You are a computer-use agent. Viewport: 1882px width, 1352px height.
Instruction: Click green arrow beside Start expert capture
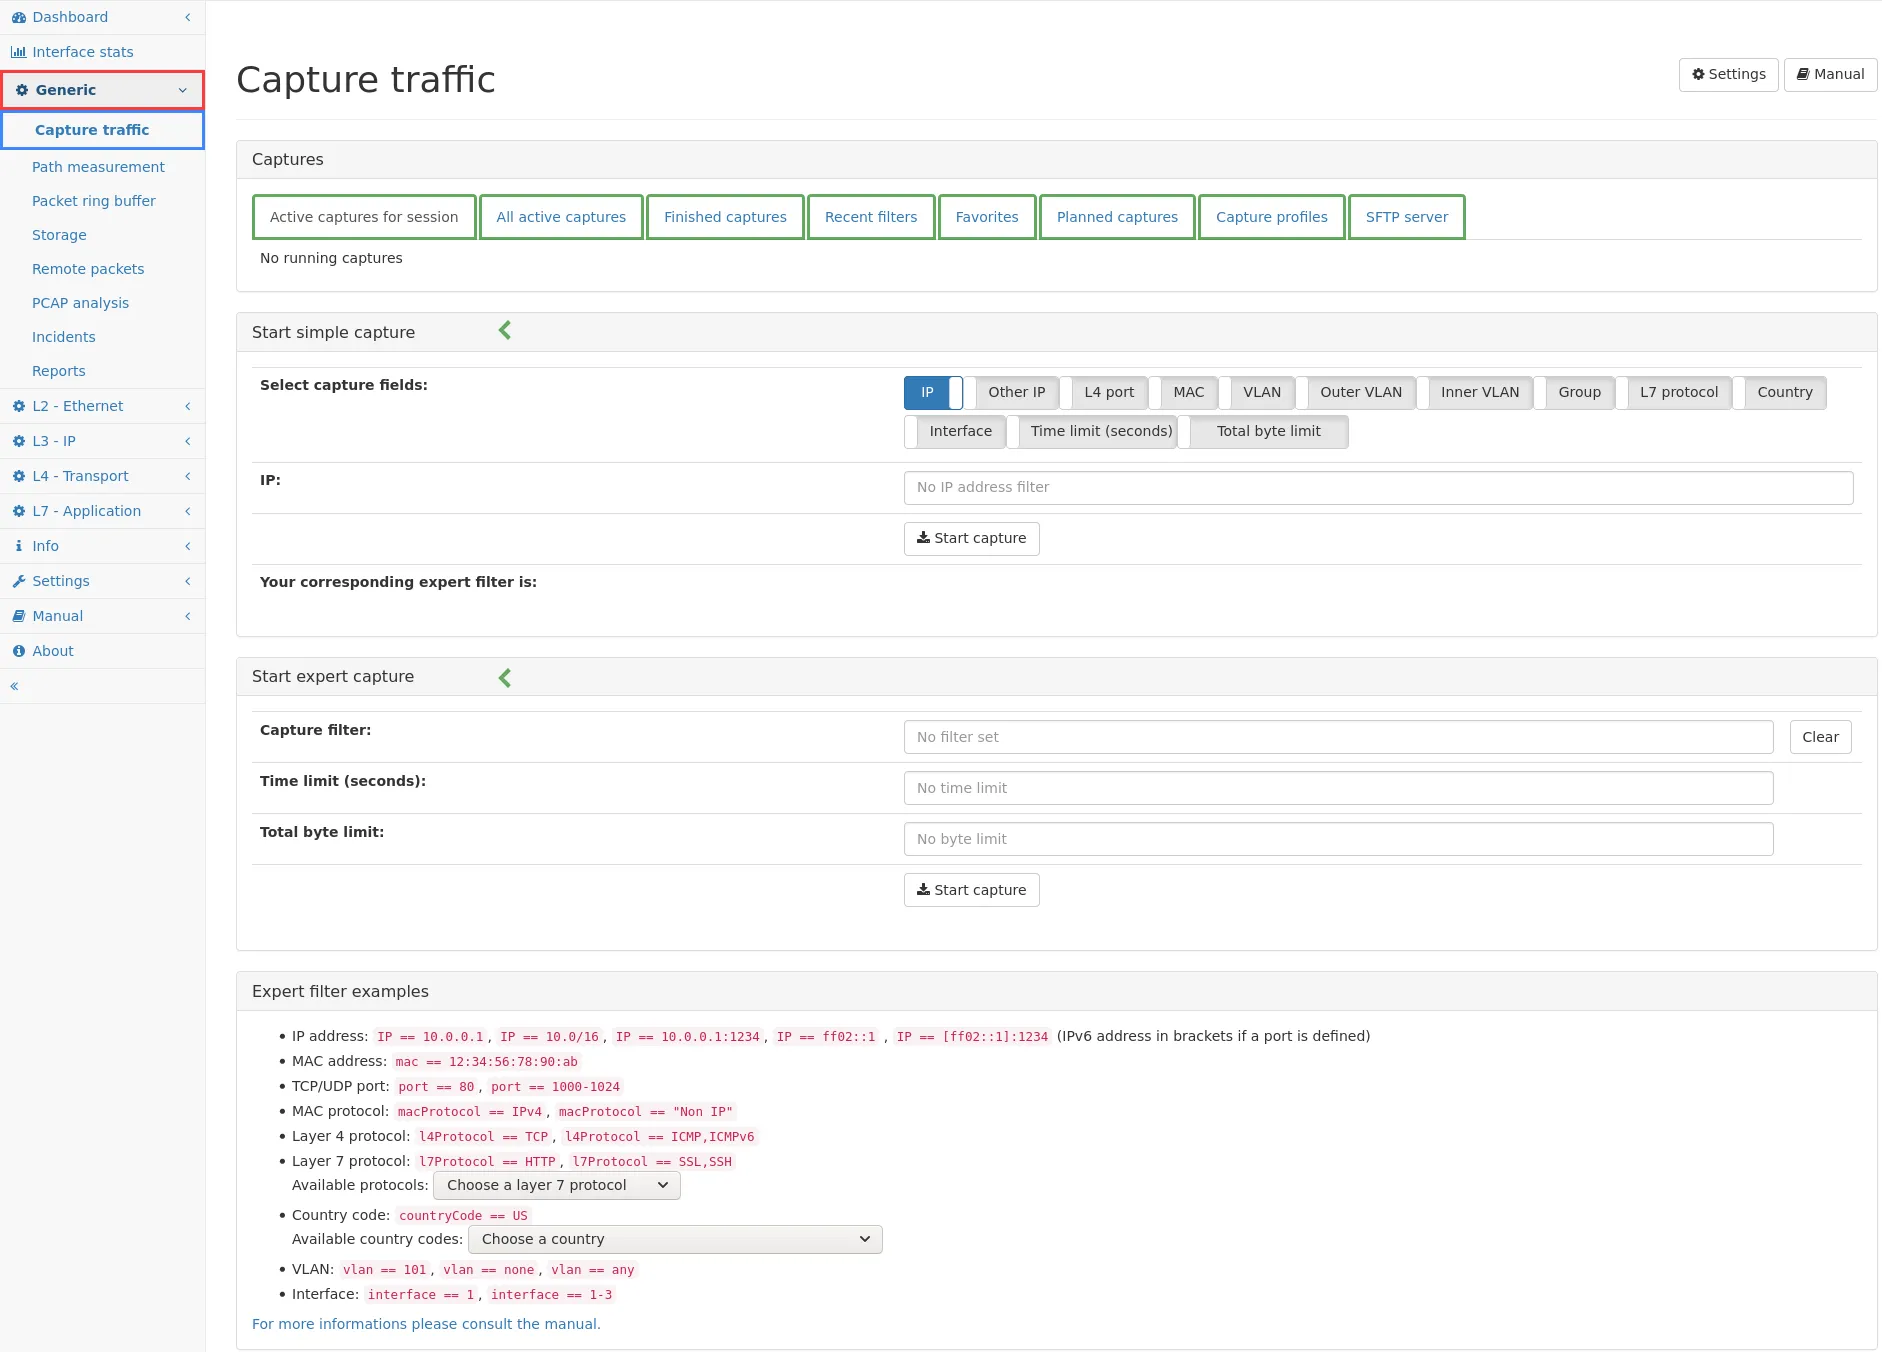505,678
